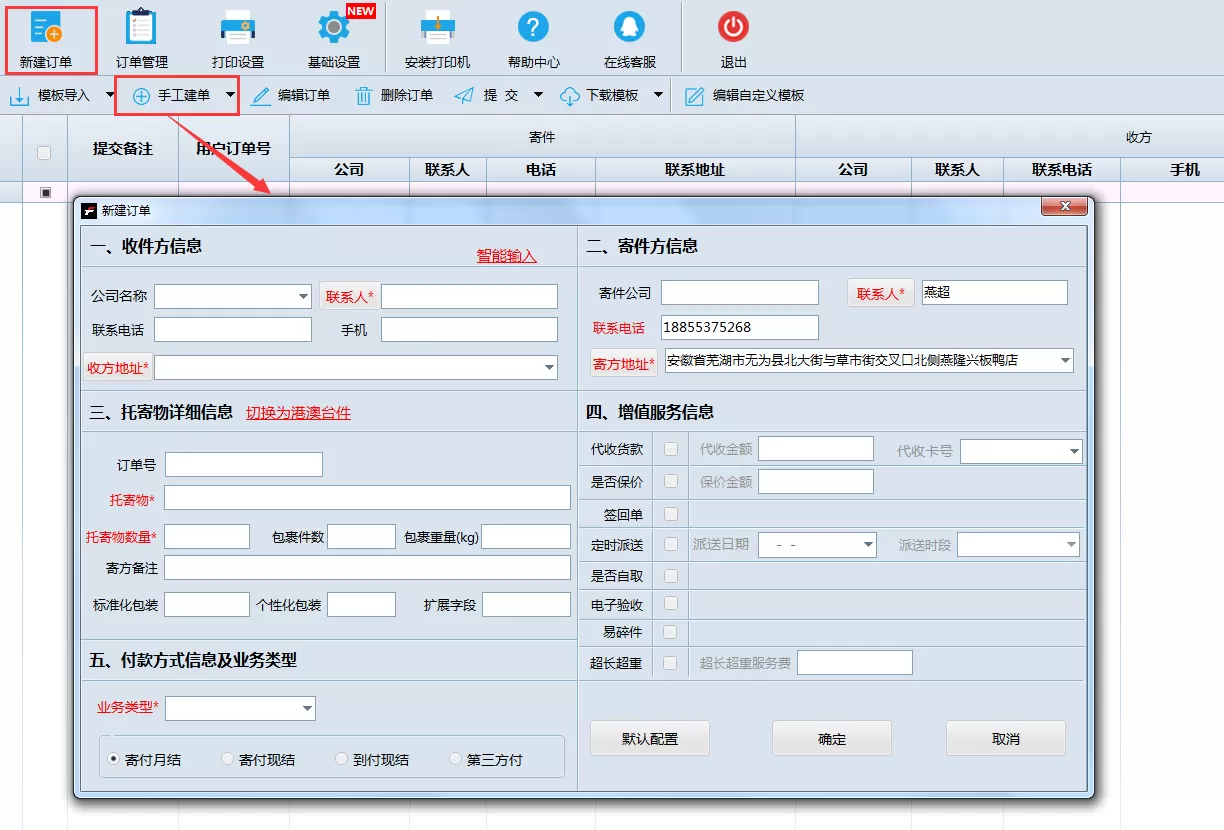This screenshot has width=1224, height=830.
Task: Open the 业务类型 dropdown
Action: pos(307,709)
